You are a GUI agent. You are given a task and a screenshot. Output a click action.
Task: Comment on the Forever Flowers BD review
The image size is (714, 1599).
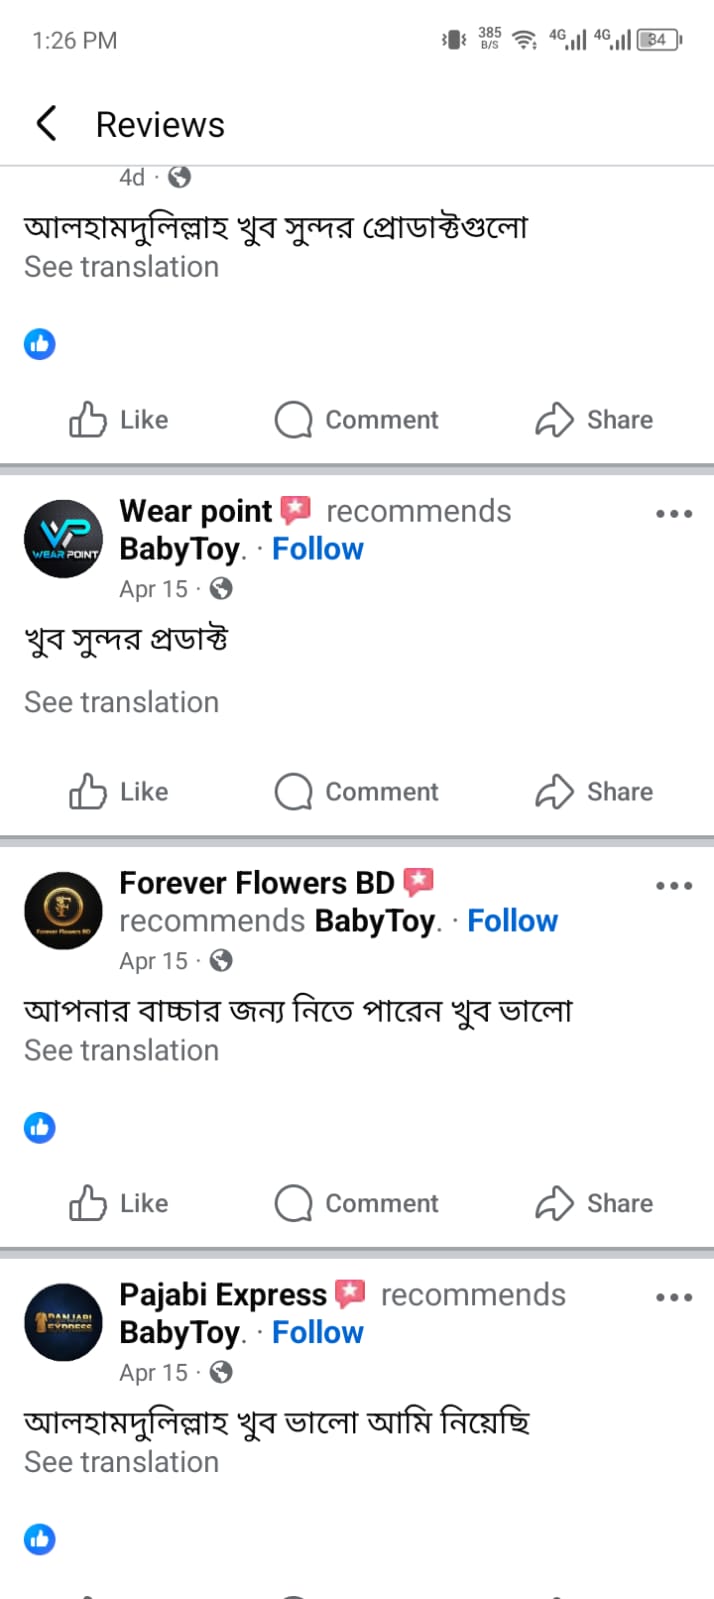pos(357,1204)
